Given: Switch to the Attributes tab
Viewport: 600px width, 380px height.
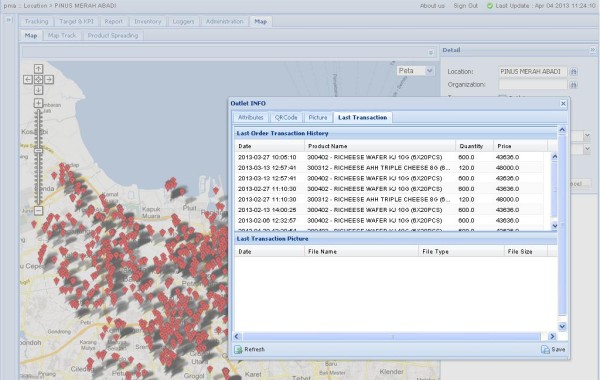Looking at the screenshot, I should click(x=251, y=117).
